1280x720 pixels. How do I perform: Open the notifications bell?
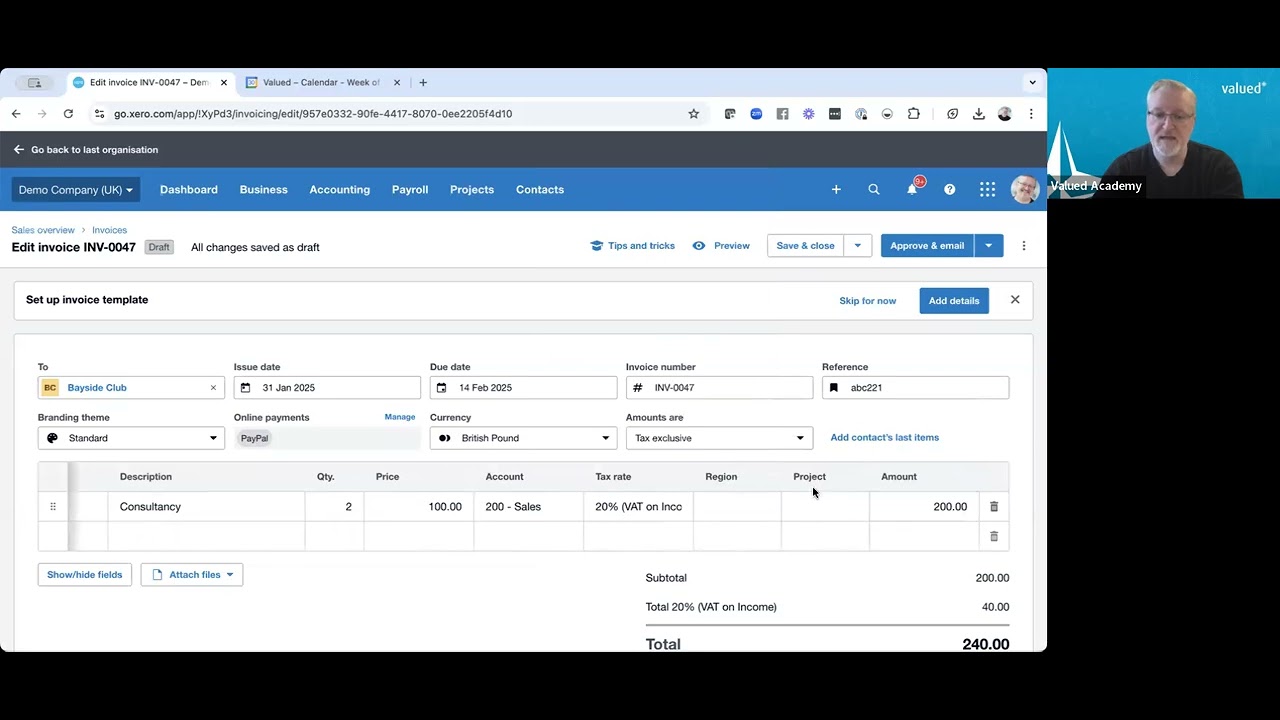(912, 189)
